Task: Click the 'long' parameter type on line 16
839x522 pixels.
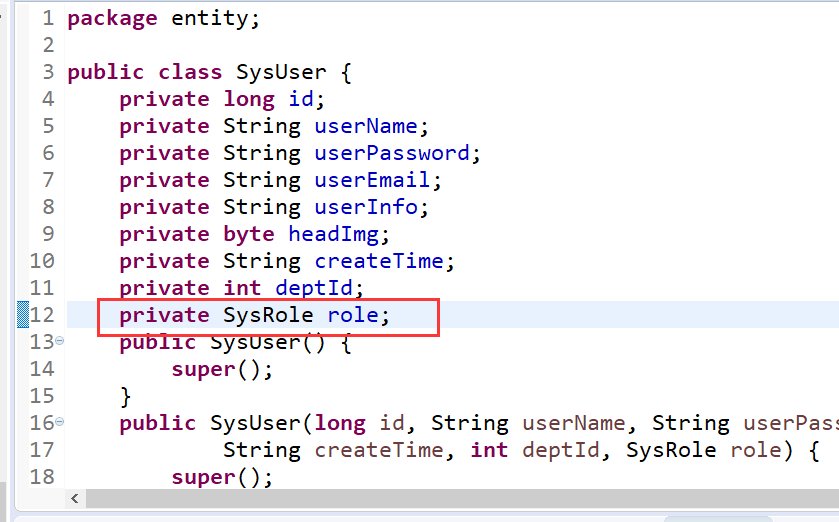Action: point(340,424)
